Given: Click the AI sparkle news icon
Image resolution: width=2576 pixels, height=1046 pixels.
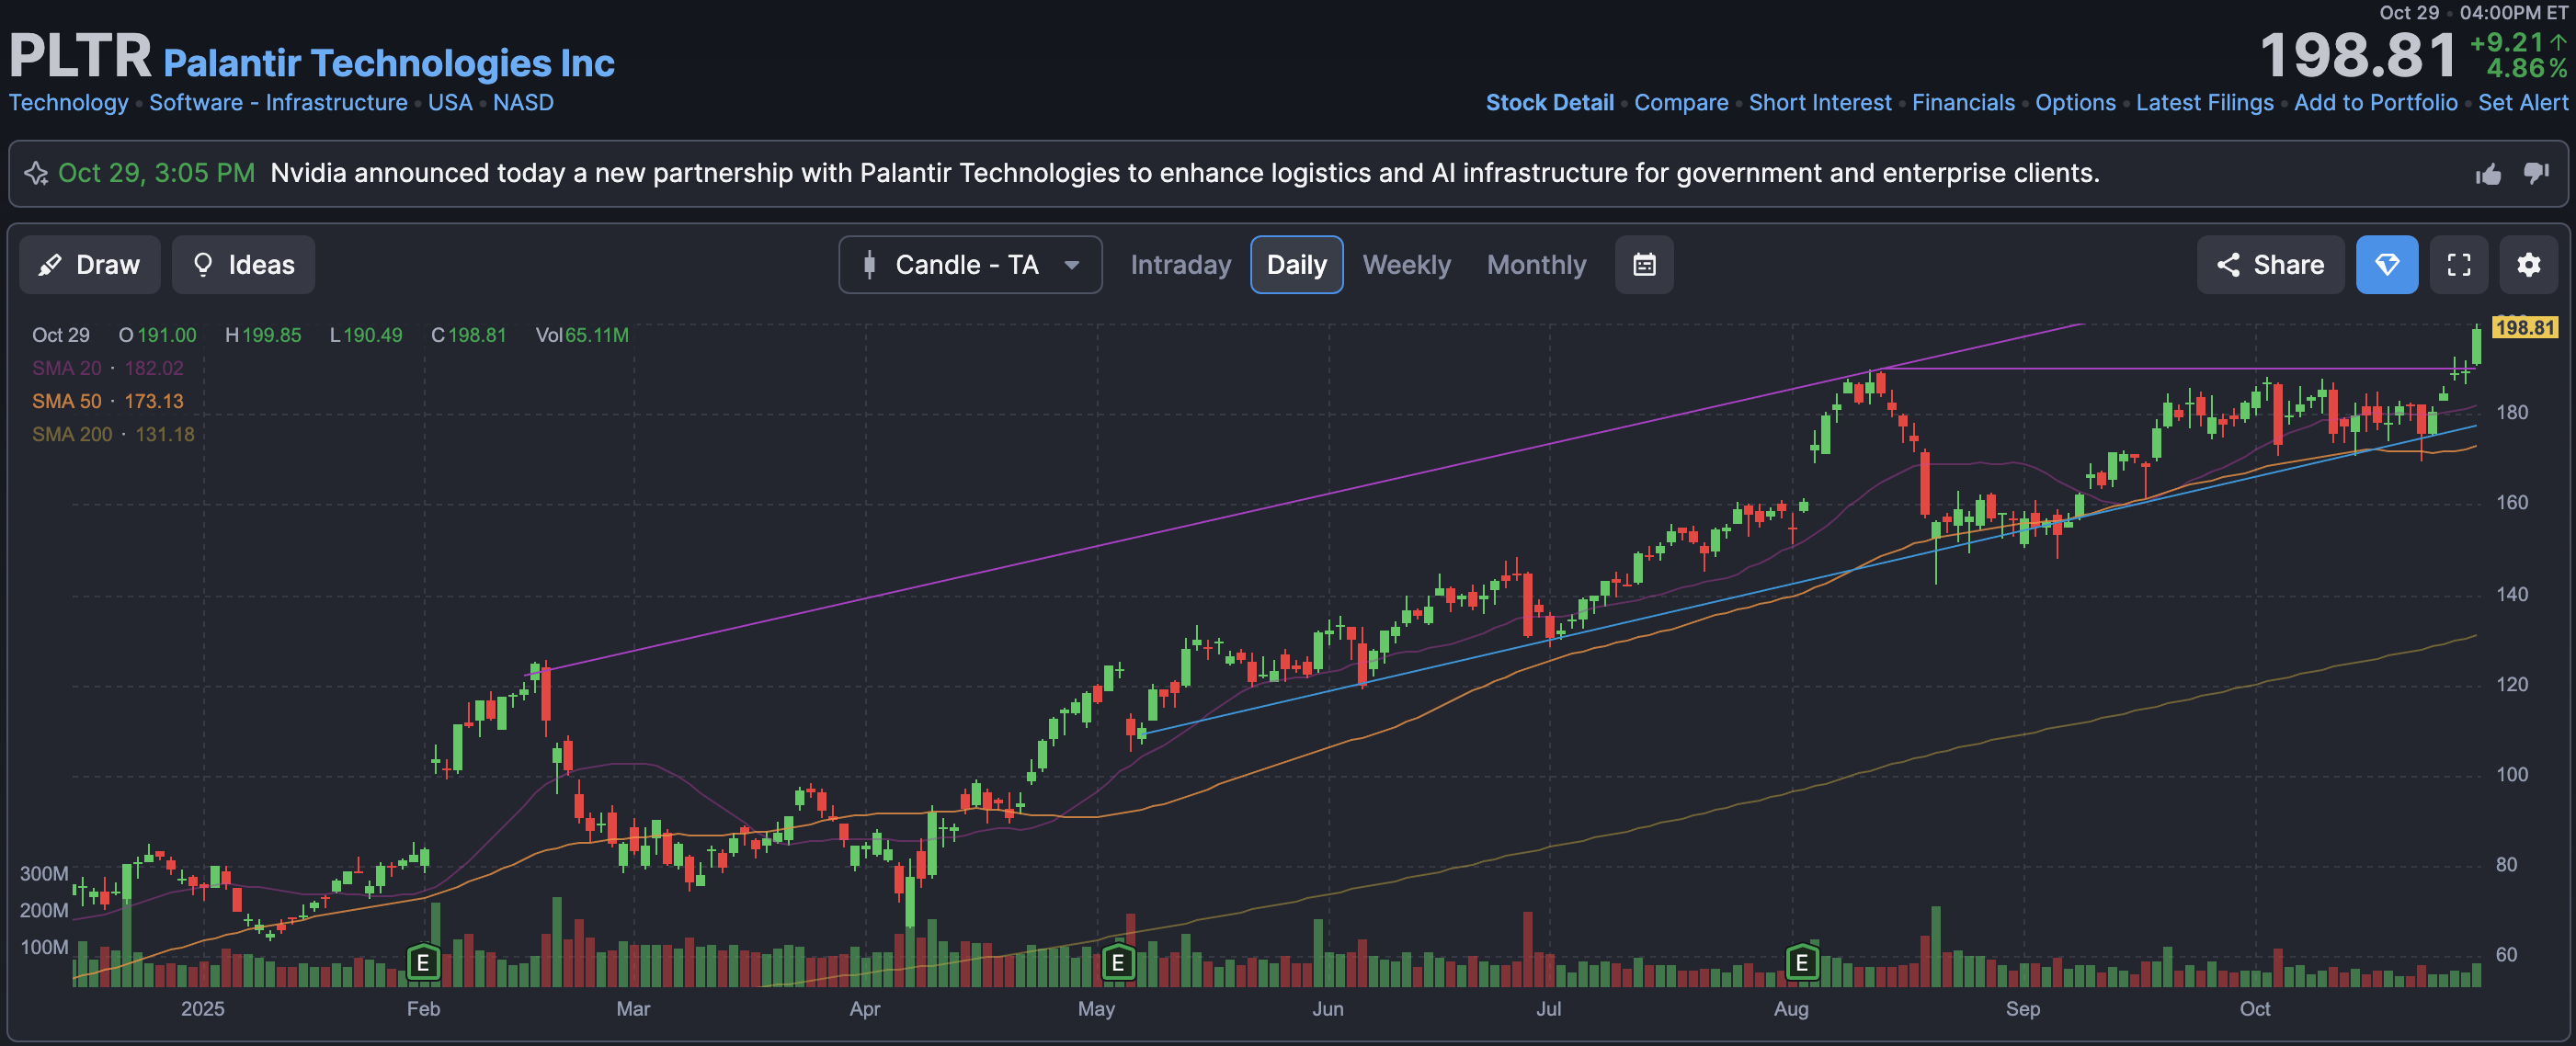Looking at the screenshot, I should click(x=36, y=173).
